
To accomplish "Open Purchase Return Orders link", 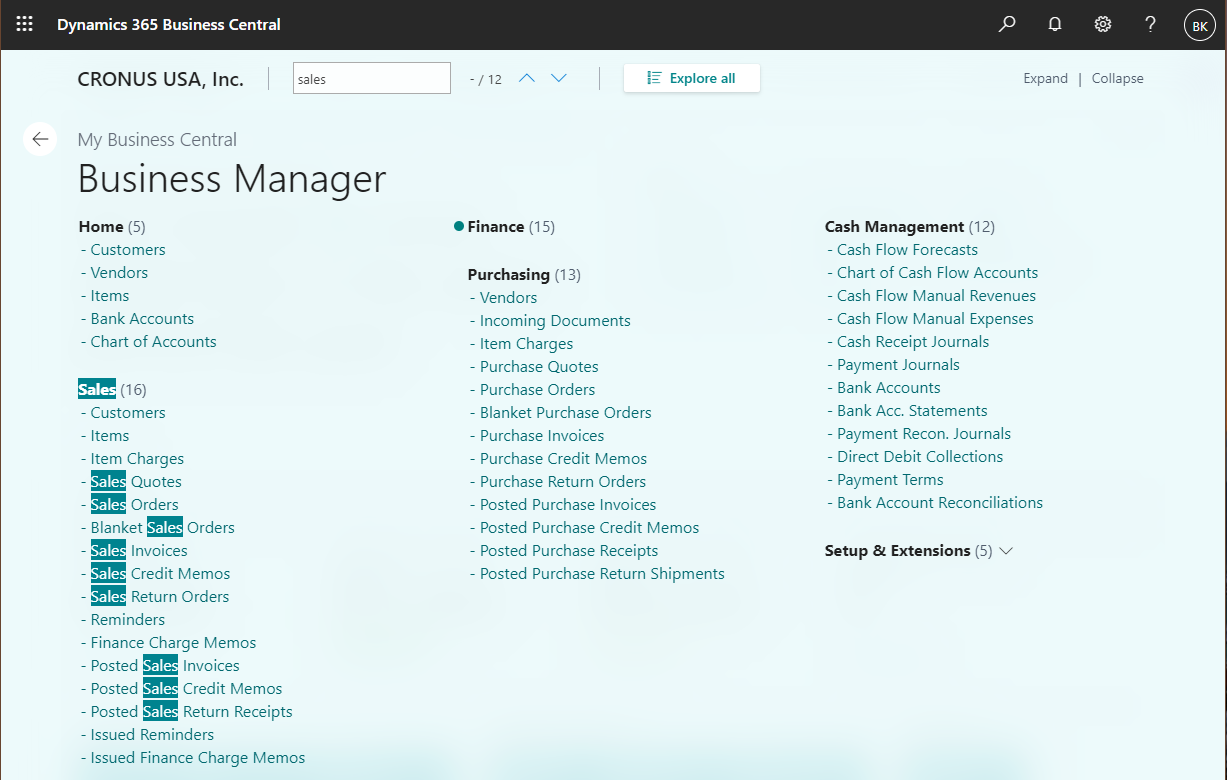I will click(563, 482).
